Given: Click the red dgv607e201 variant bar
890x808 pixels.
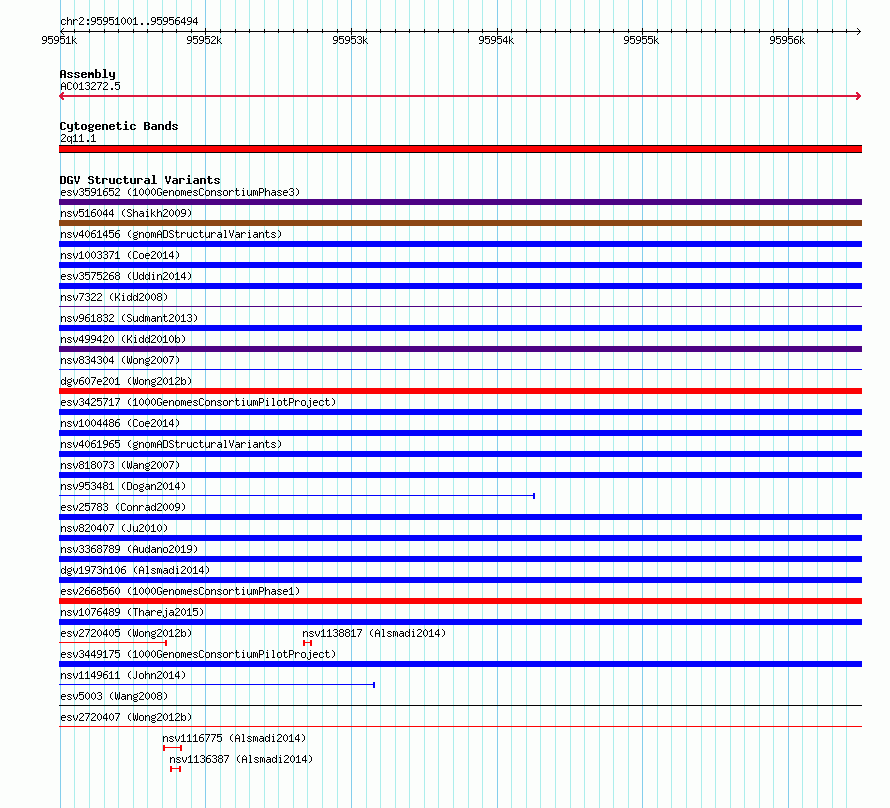Looking at the screenshot, I should (x=460, y=391).
